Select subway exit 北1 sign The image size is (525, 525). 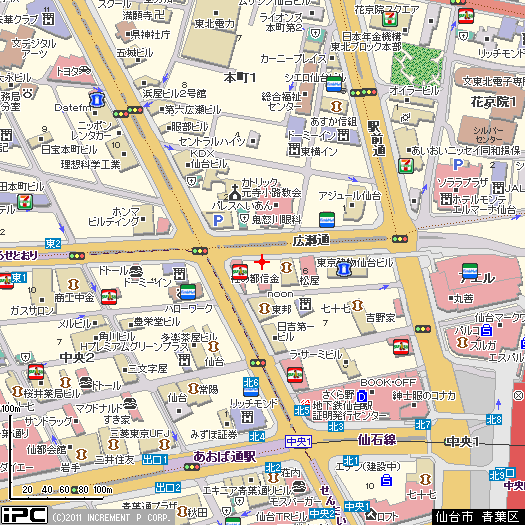click(351, 461)
